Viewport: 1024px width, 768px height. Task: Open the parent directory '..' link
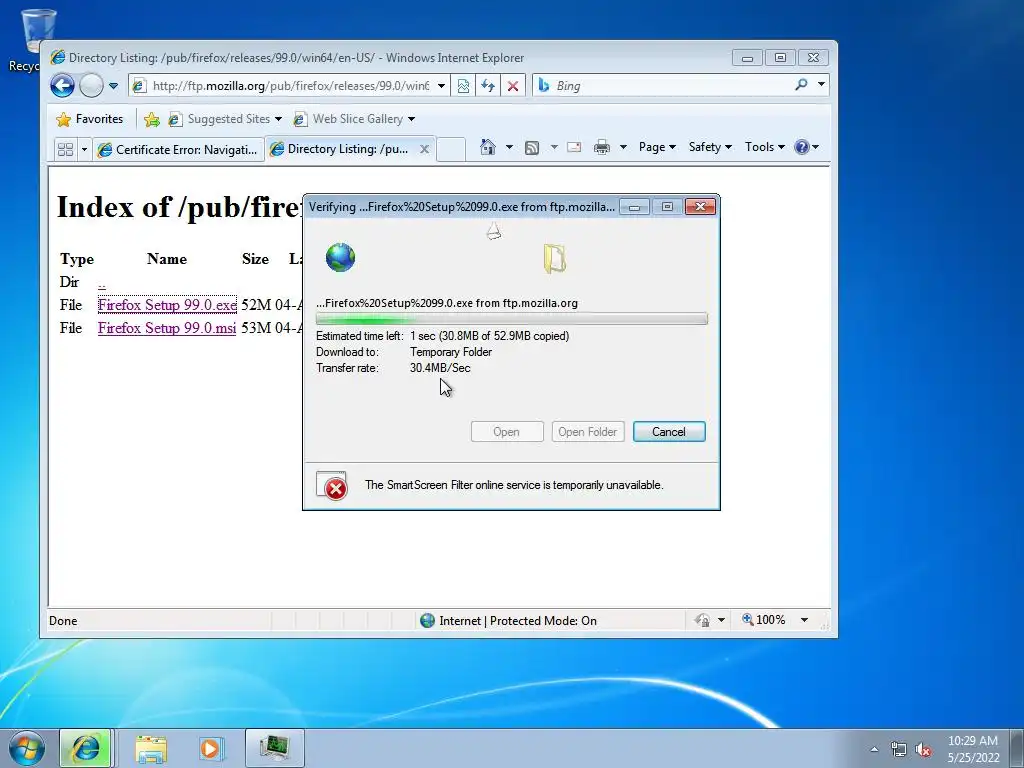coord(102,283)
